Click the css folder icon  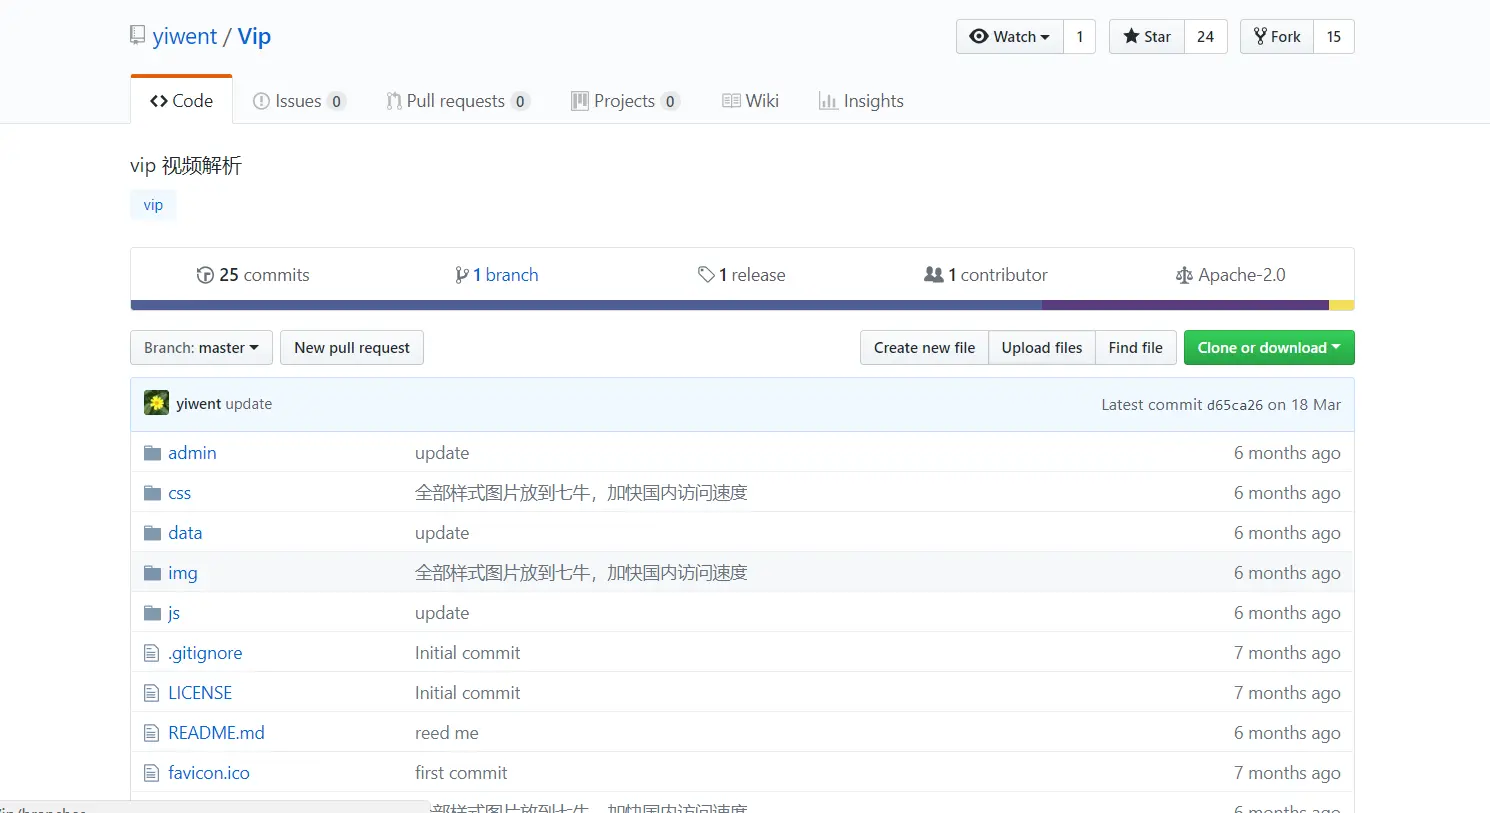152,493
